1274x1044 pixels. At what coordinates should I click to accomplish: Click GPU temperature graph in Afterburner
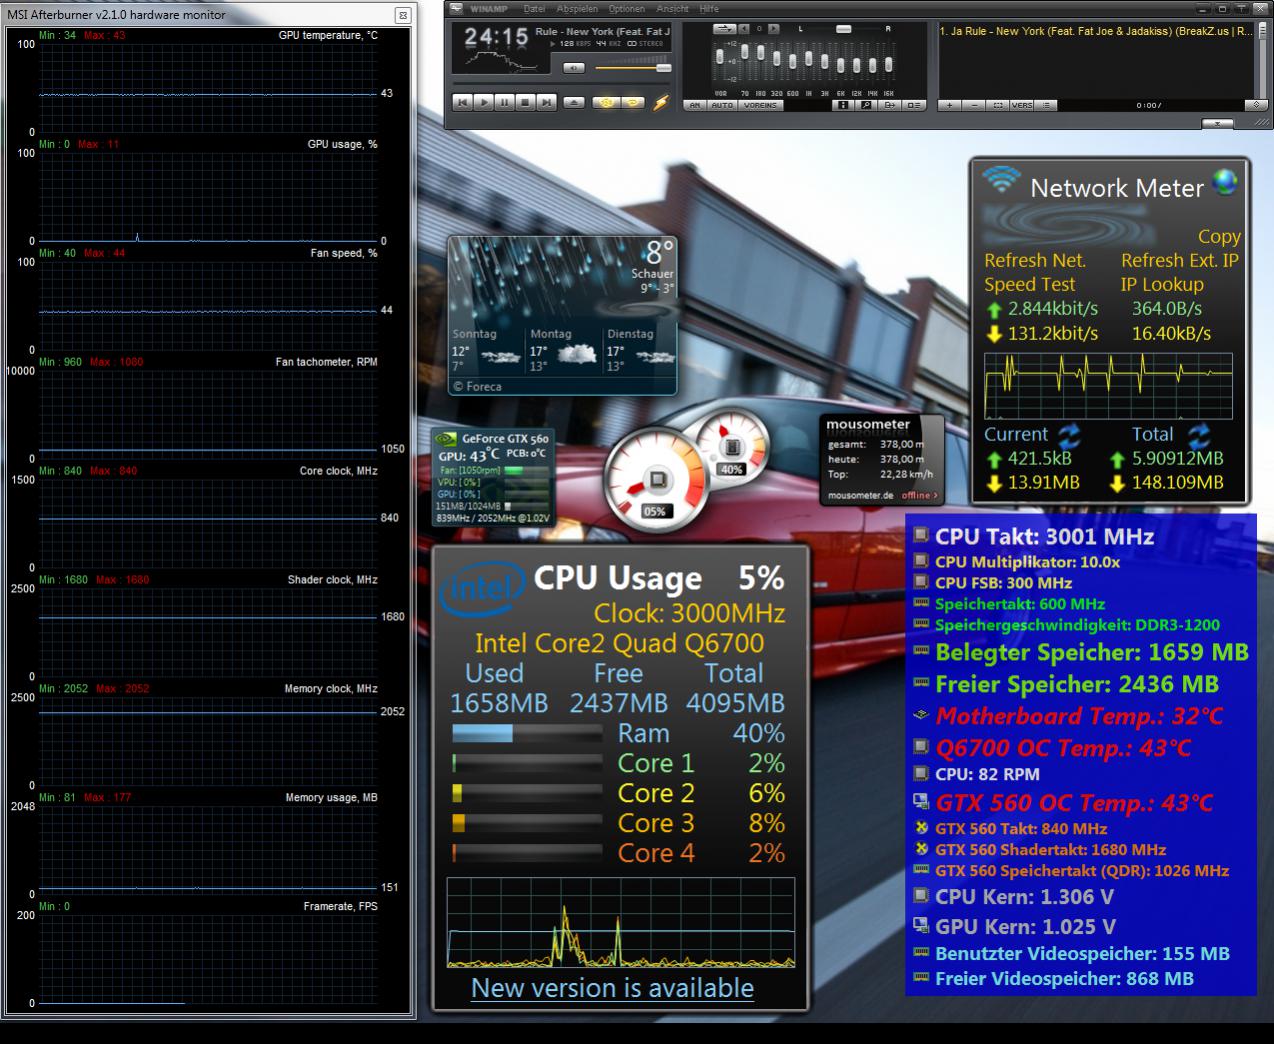pyautogui.click(x=208, y=88)
